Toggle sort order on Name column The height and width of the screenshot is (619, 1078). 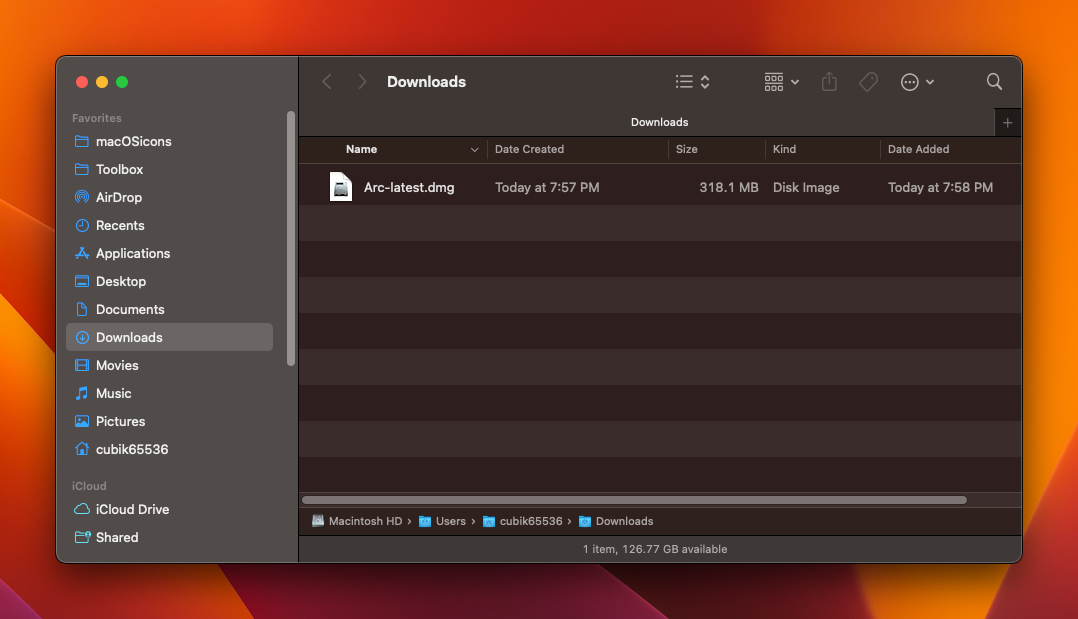click(x=474, y=150)
